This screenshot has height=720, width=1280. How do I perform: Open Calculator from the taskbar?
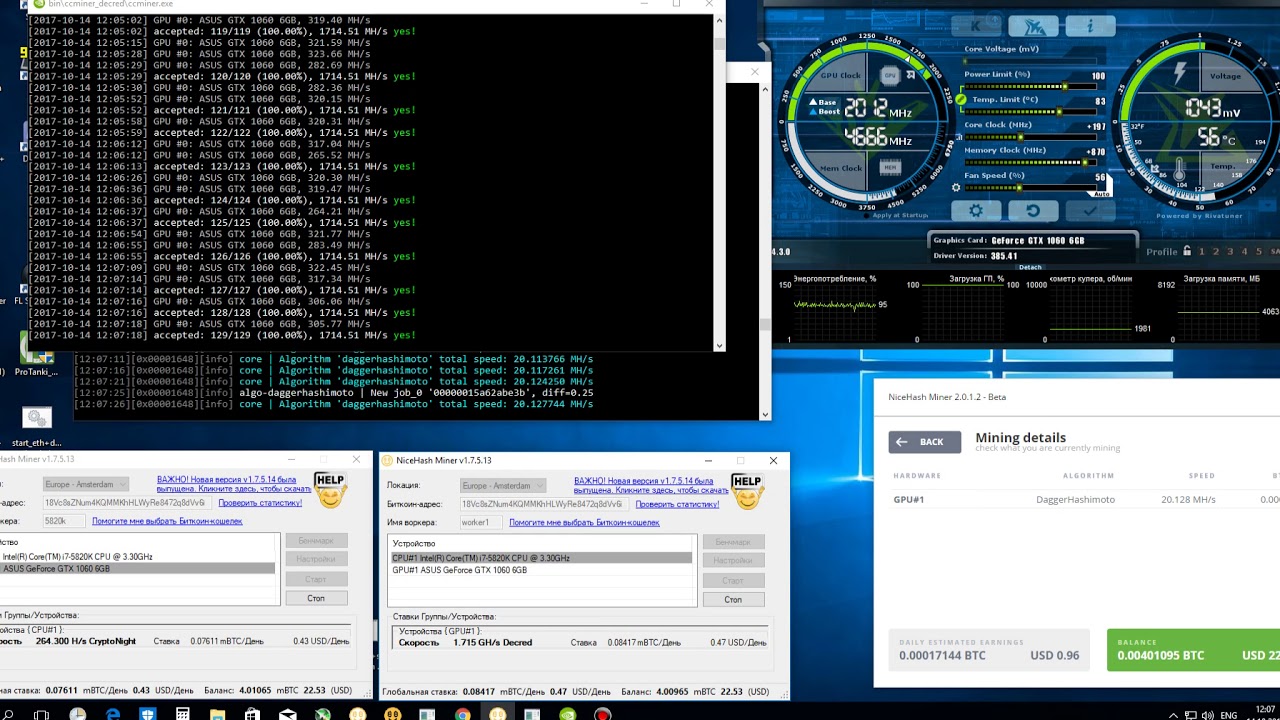(183, 714)
